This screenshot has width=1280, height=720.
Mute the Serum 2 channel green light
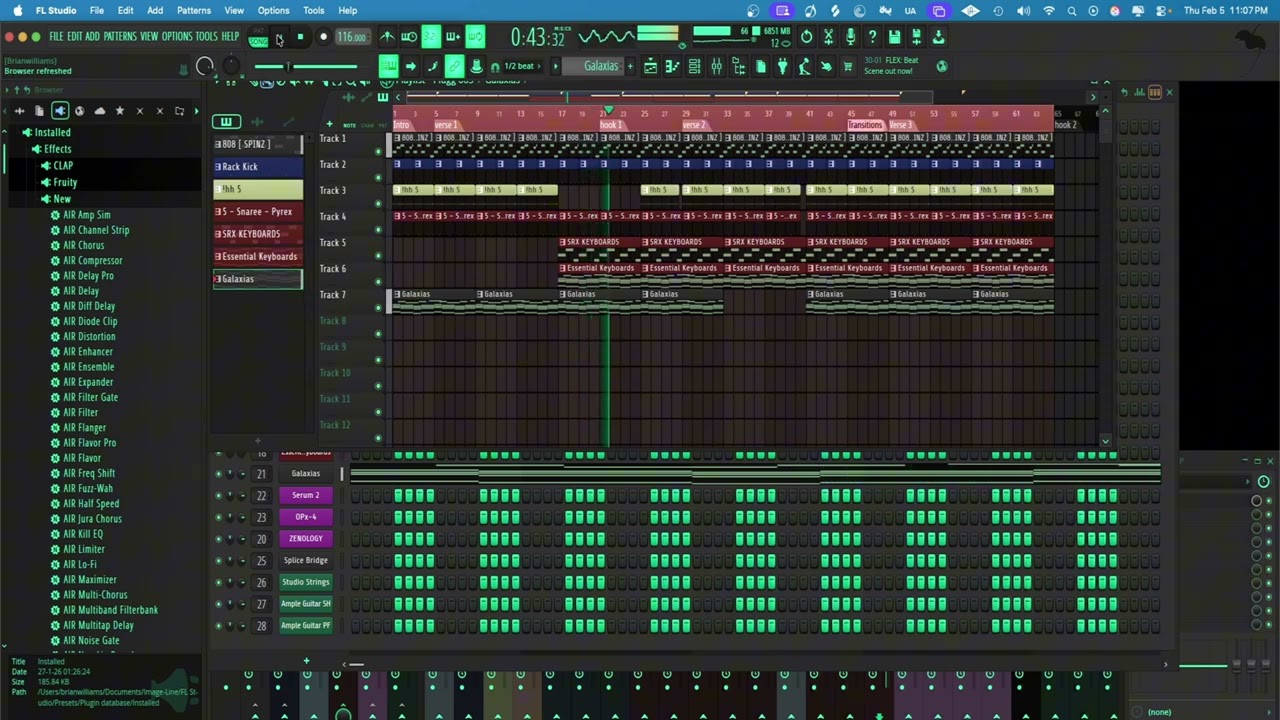[x=218, y=496]
